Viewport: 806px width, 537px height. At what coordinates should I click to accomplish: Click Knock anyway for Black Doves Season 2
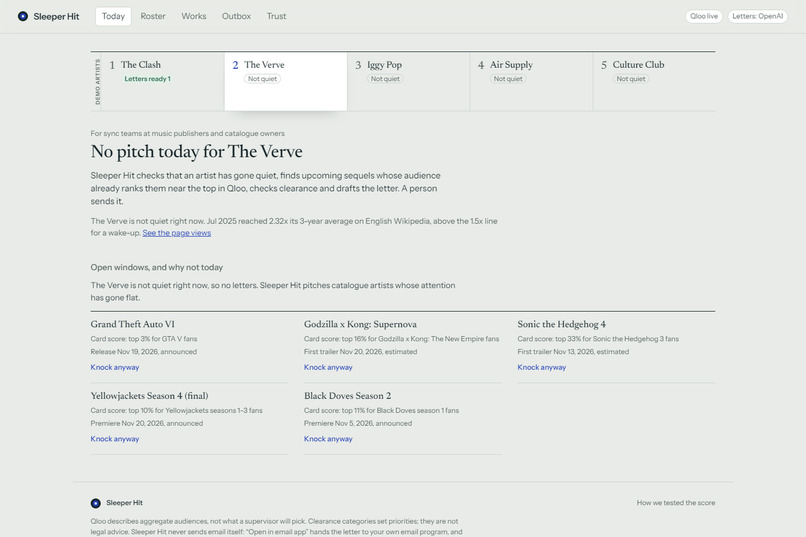click(328, 439)
